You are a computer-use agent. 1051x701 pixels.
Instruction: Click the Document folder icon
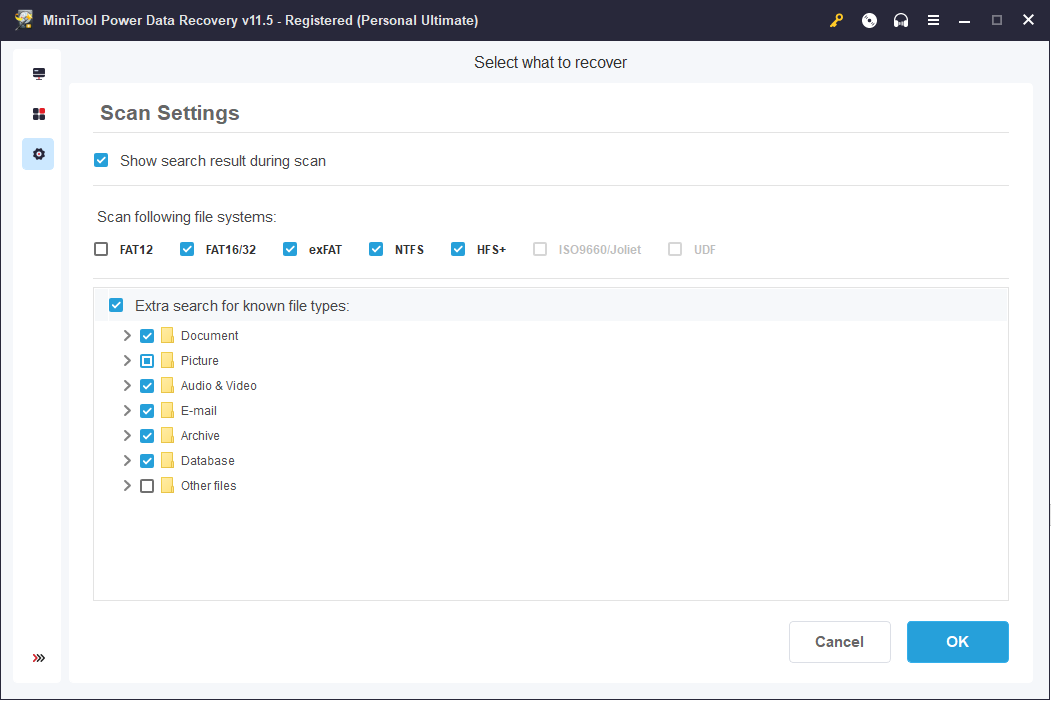point(168,335)
